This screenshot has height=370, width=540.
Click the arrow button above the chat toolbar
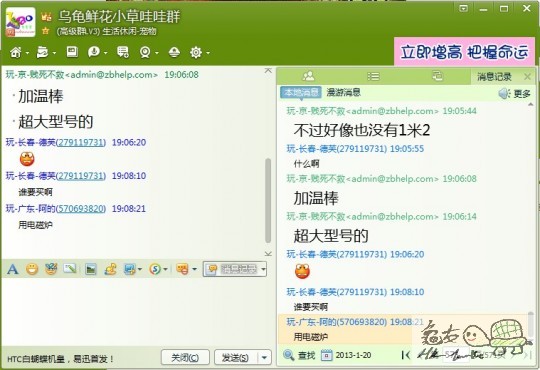click(x=268, y=254)
